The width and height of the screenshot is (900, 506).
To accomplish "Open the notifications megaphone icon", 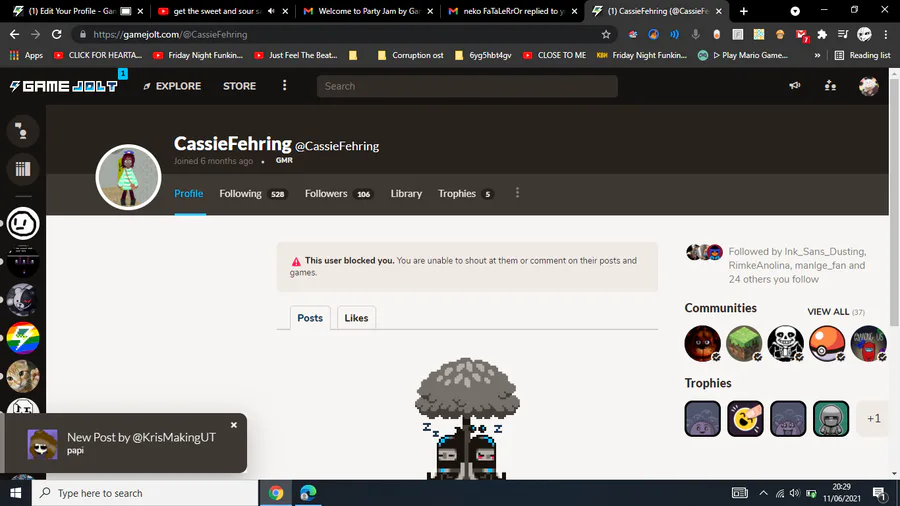I will [794, 85].
